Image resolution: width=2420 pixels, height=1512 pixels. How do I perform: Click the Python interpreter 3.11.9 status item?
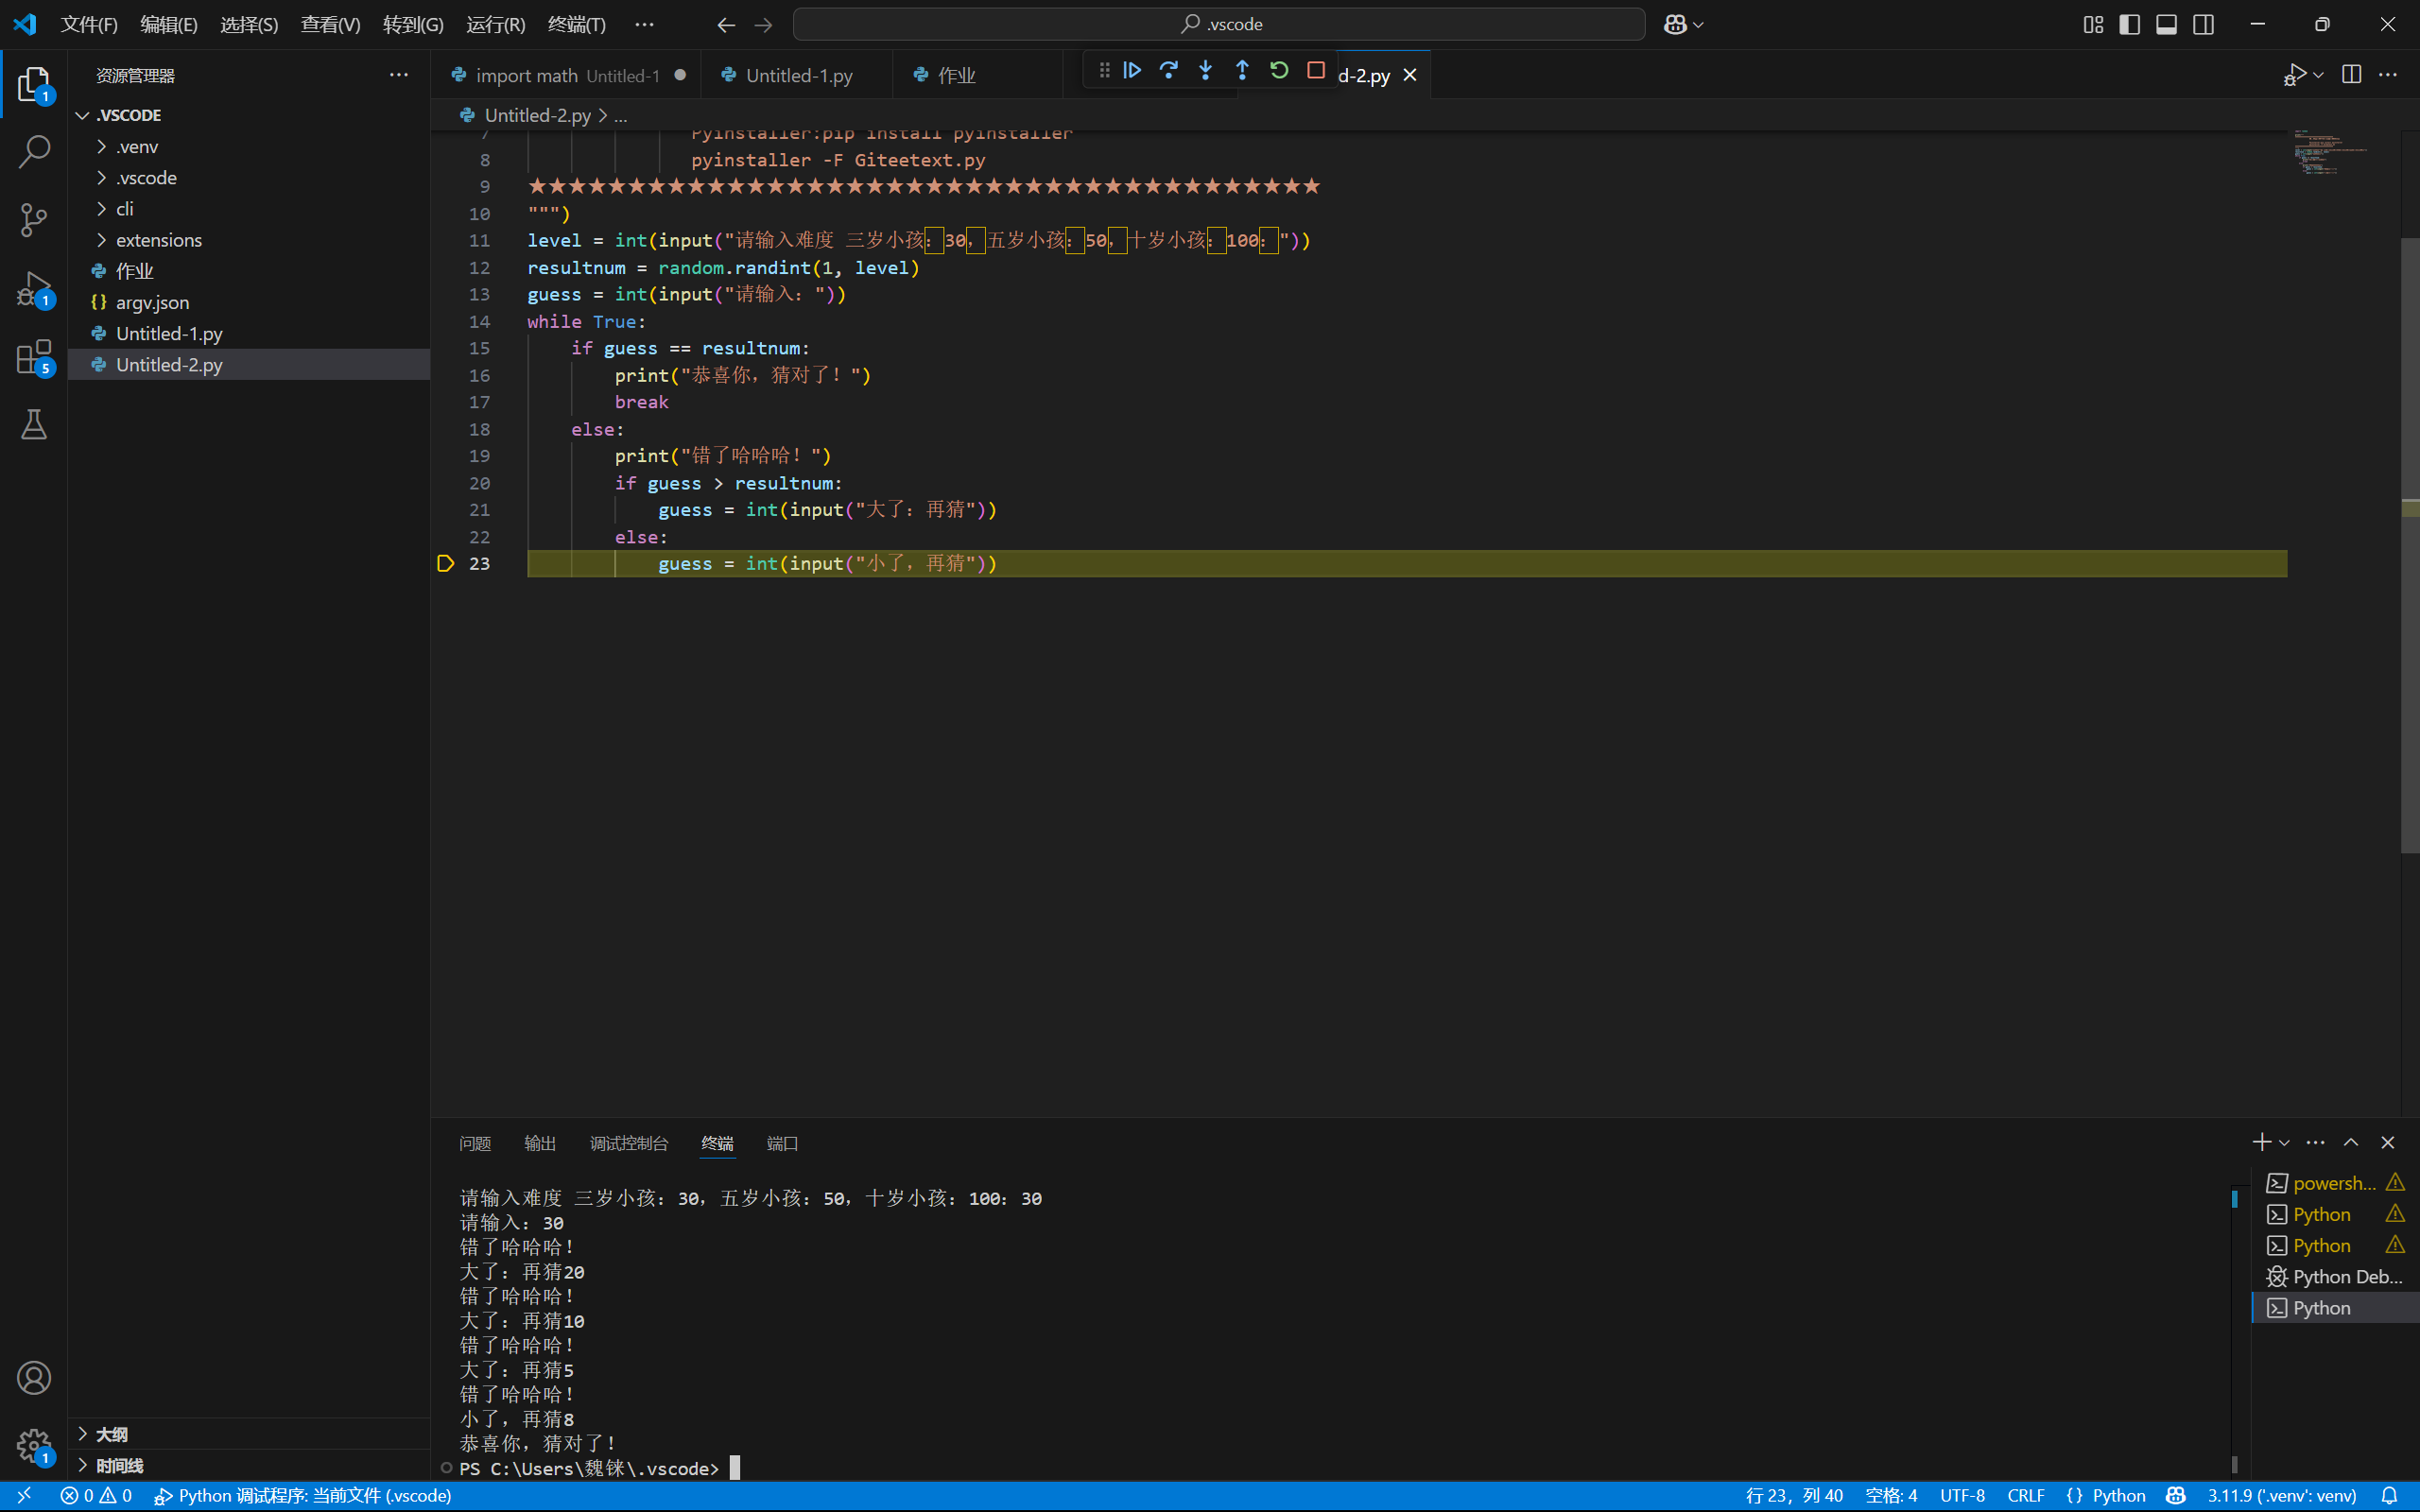pos(2281,1495)
